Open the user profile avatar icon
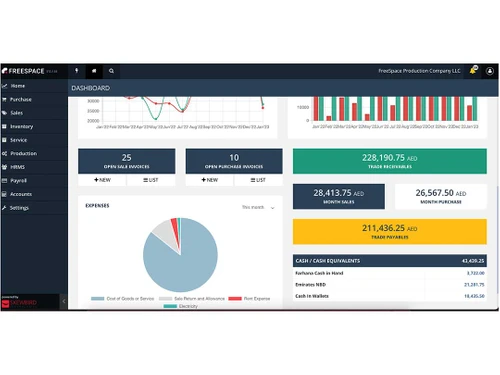Image resolution: width=500 pixels, height=375 pixels. pos(490,71)
